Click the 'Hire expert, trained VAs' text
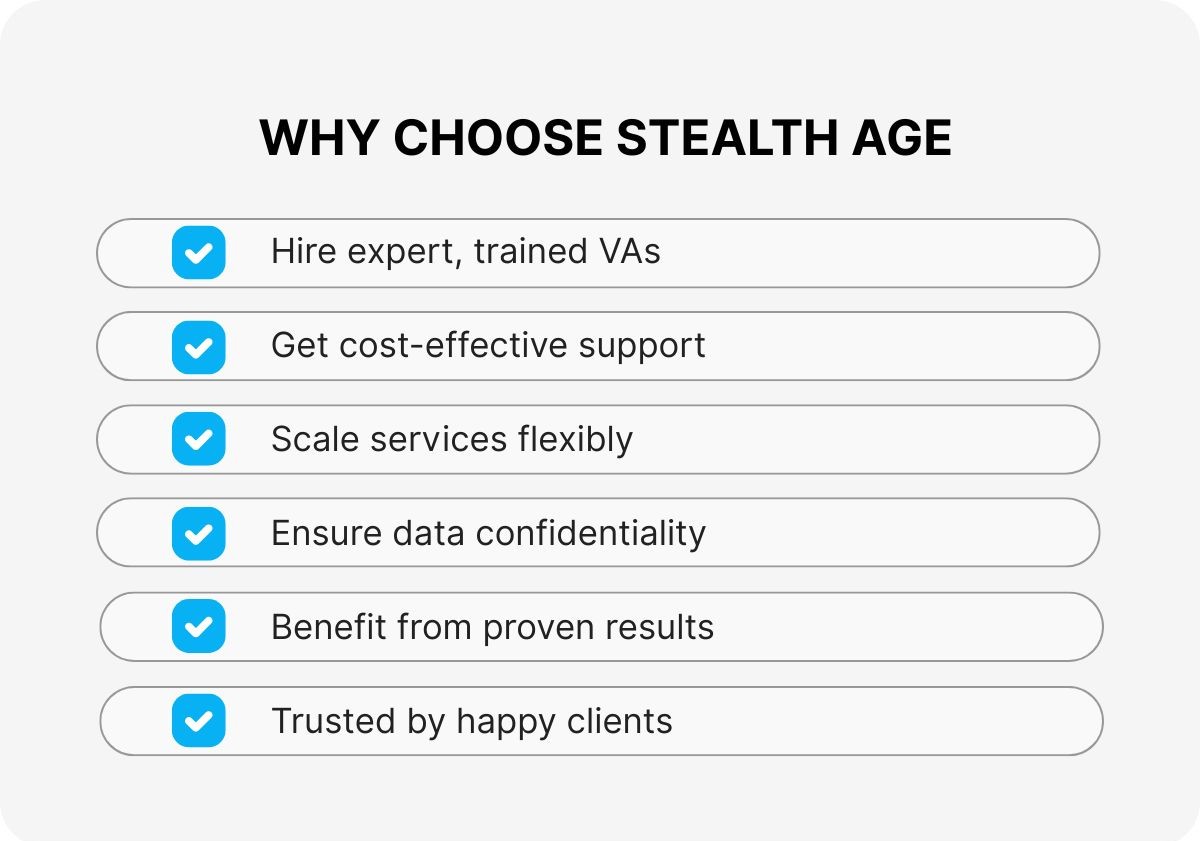 pyautogui.click(x=465, y=252)
